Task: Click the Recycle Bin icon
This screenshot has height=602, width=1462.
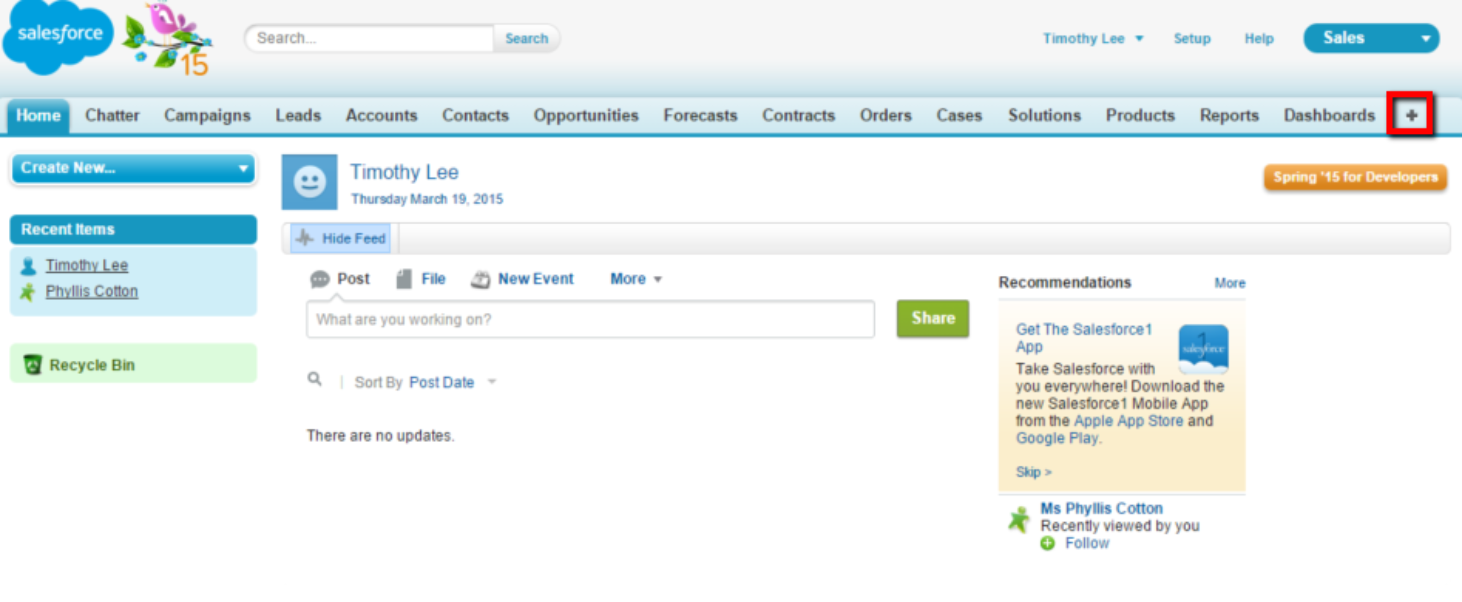Action: click(33, 364)
